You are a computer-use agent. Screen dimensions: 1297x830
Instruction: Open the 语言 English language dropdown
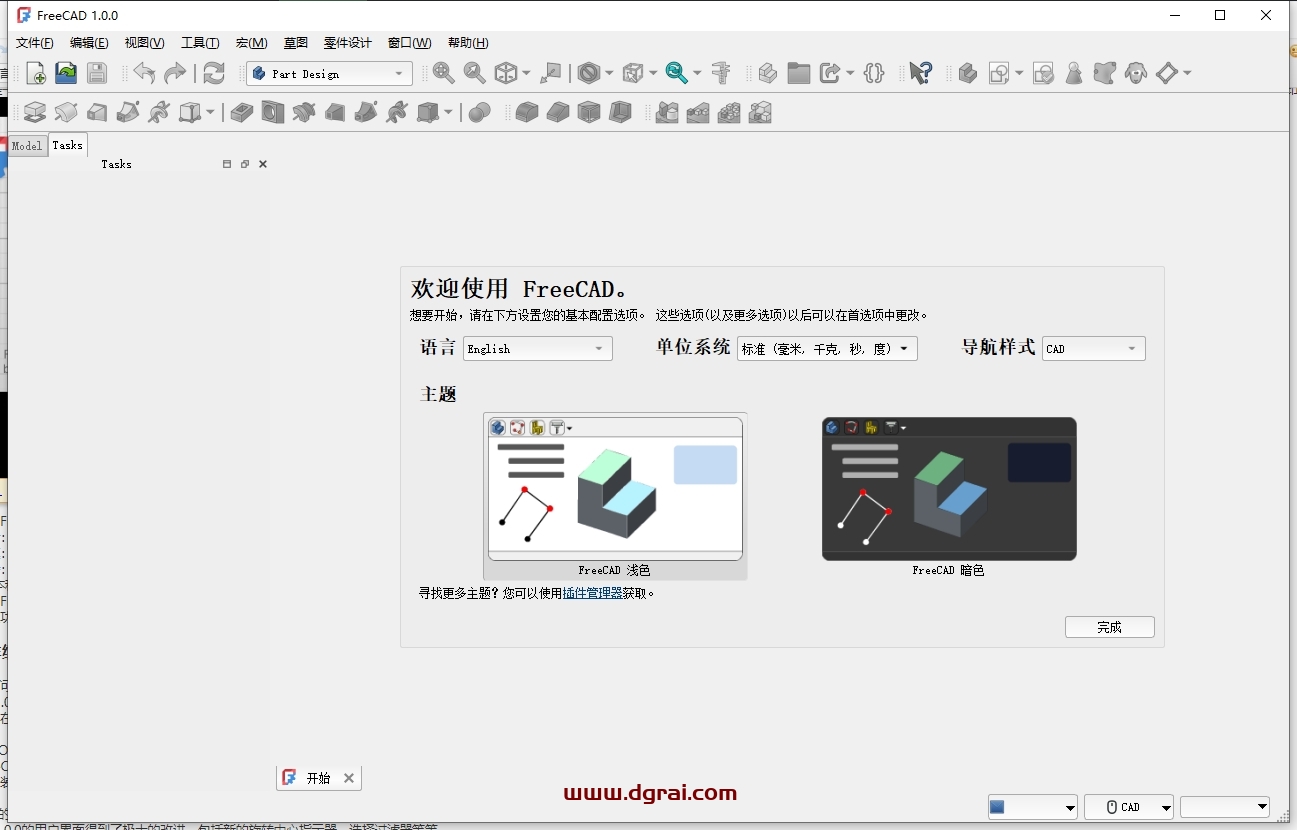tap(538, 348)
